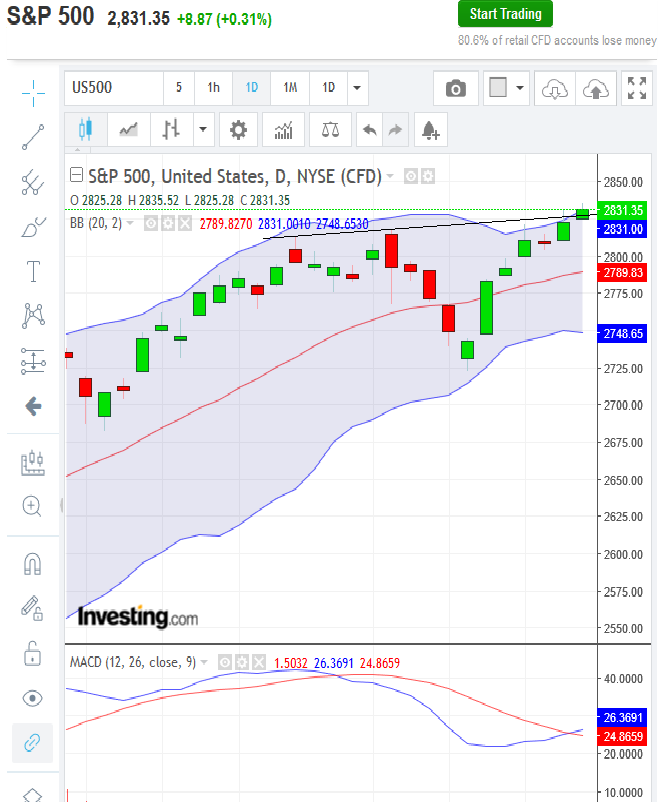This screenshot has height=802, width=658.
Task: Select the brush drawing tool
Action: [33, 227]
